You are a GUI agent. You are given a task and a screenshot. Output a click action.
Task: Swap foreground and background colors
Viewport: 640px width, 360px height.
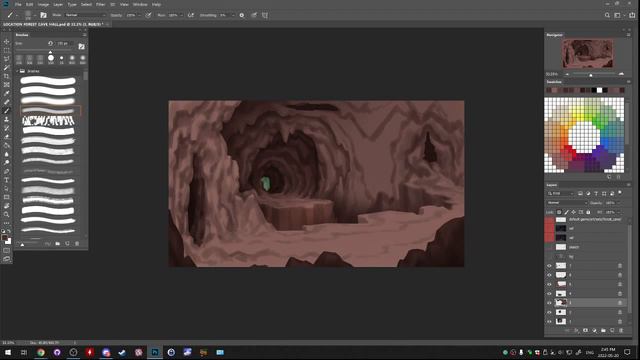pyautogui.click(x=9, y=232)
